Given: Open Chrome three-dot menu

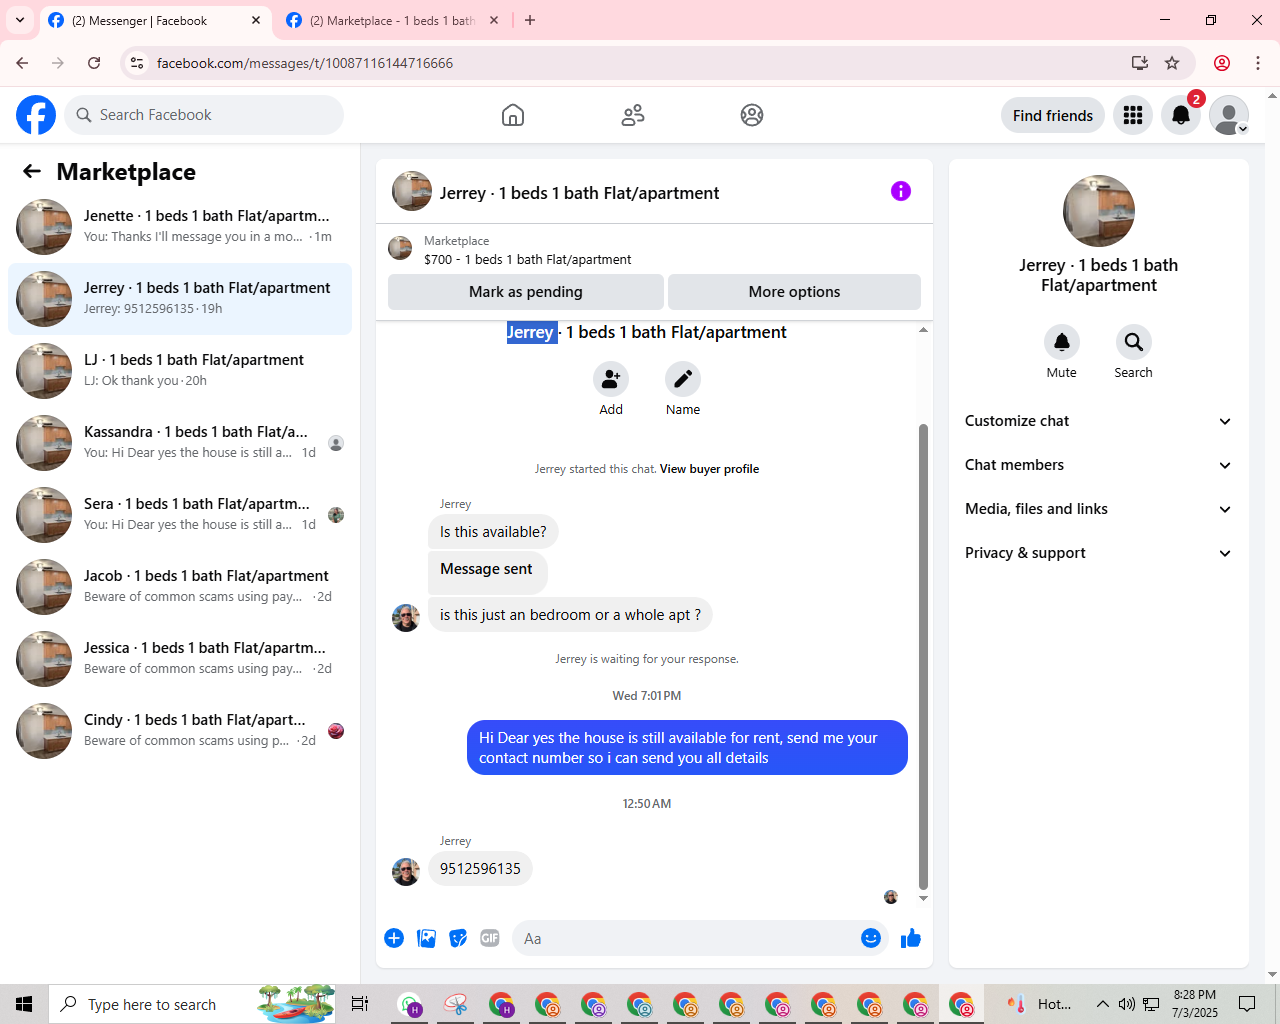Looking at the screenshot, I should (x=1258, y=63).
